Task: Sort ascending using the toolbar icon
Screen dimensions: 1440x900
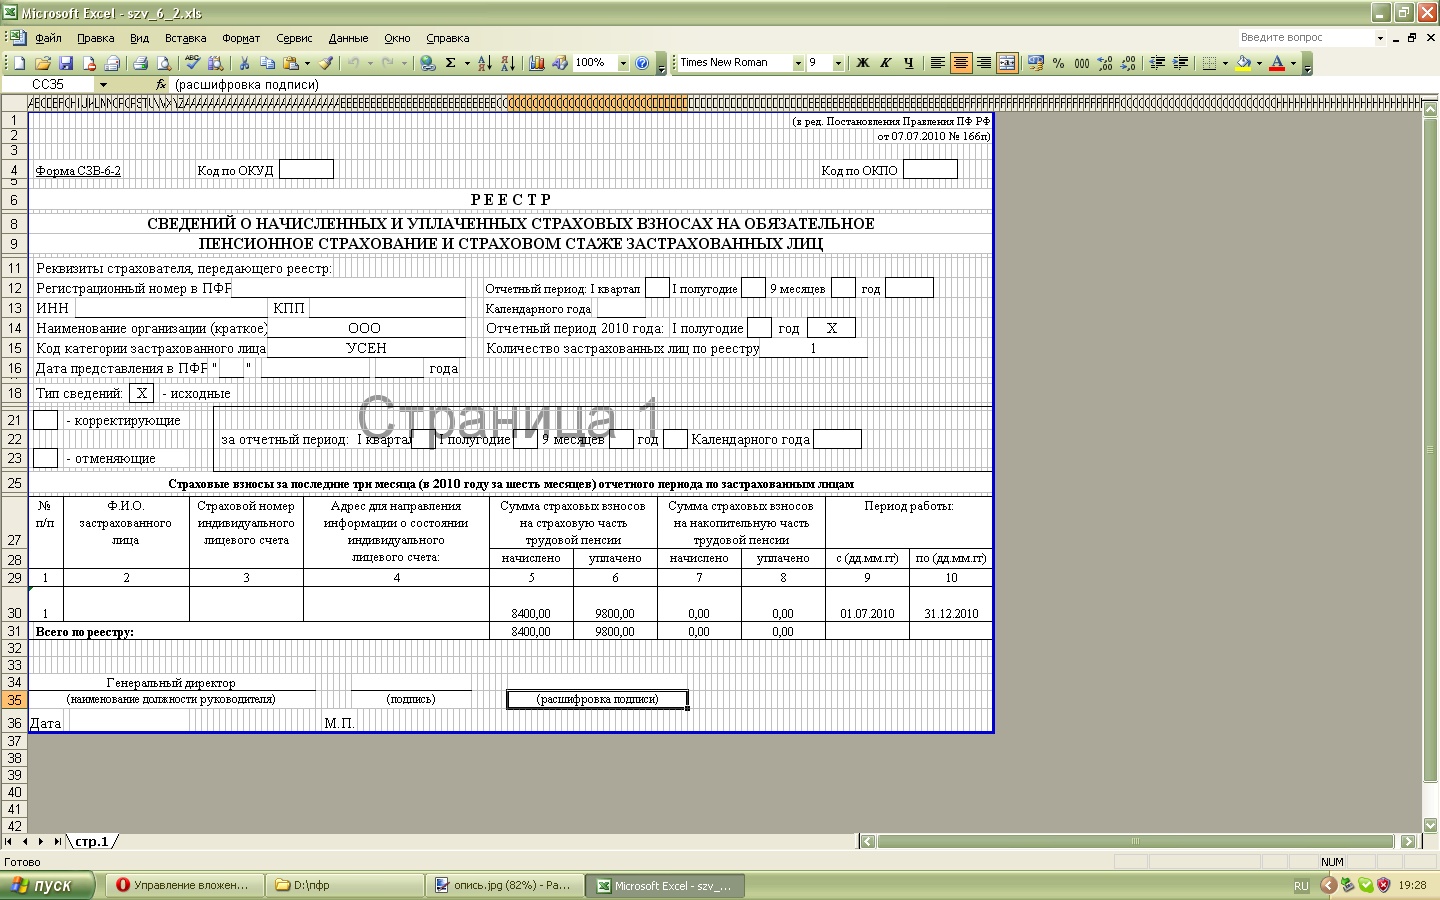Action: (484, 63)
